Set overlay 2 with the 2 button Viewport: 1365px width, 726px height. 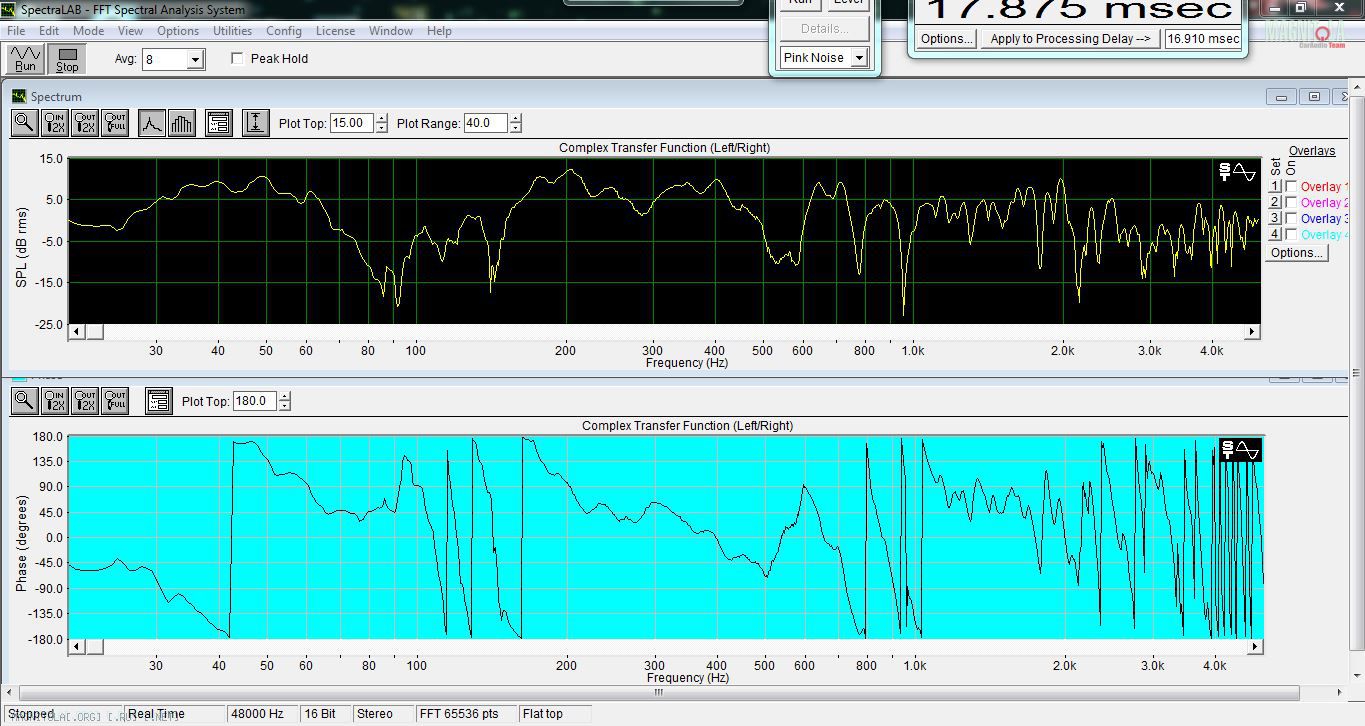(x=1275, y=203)
